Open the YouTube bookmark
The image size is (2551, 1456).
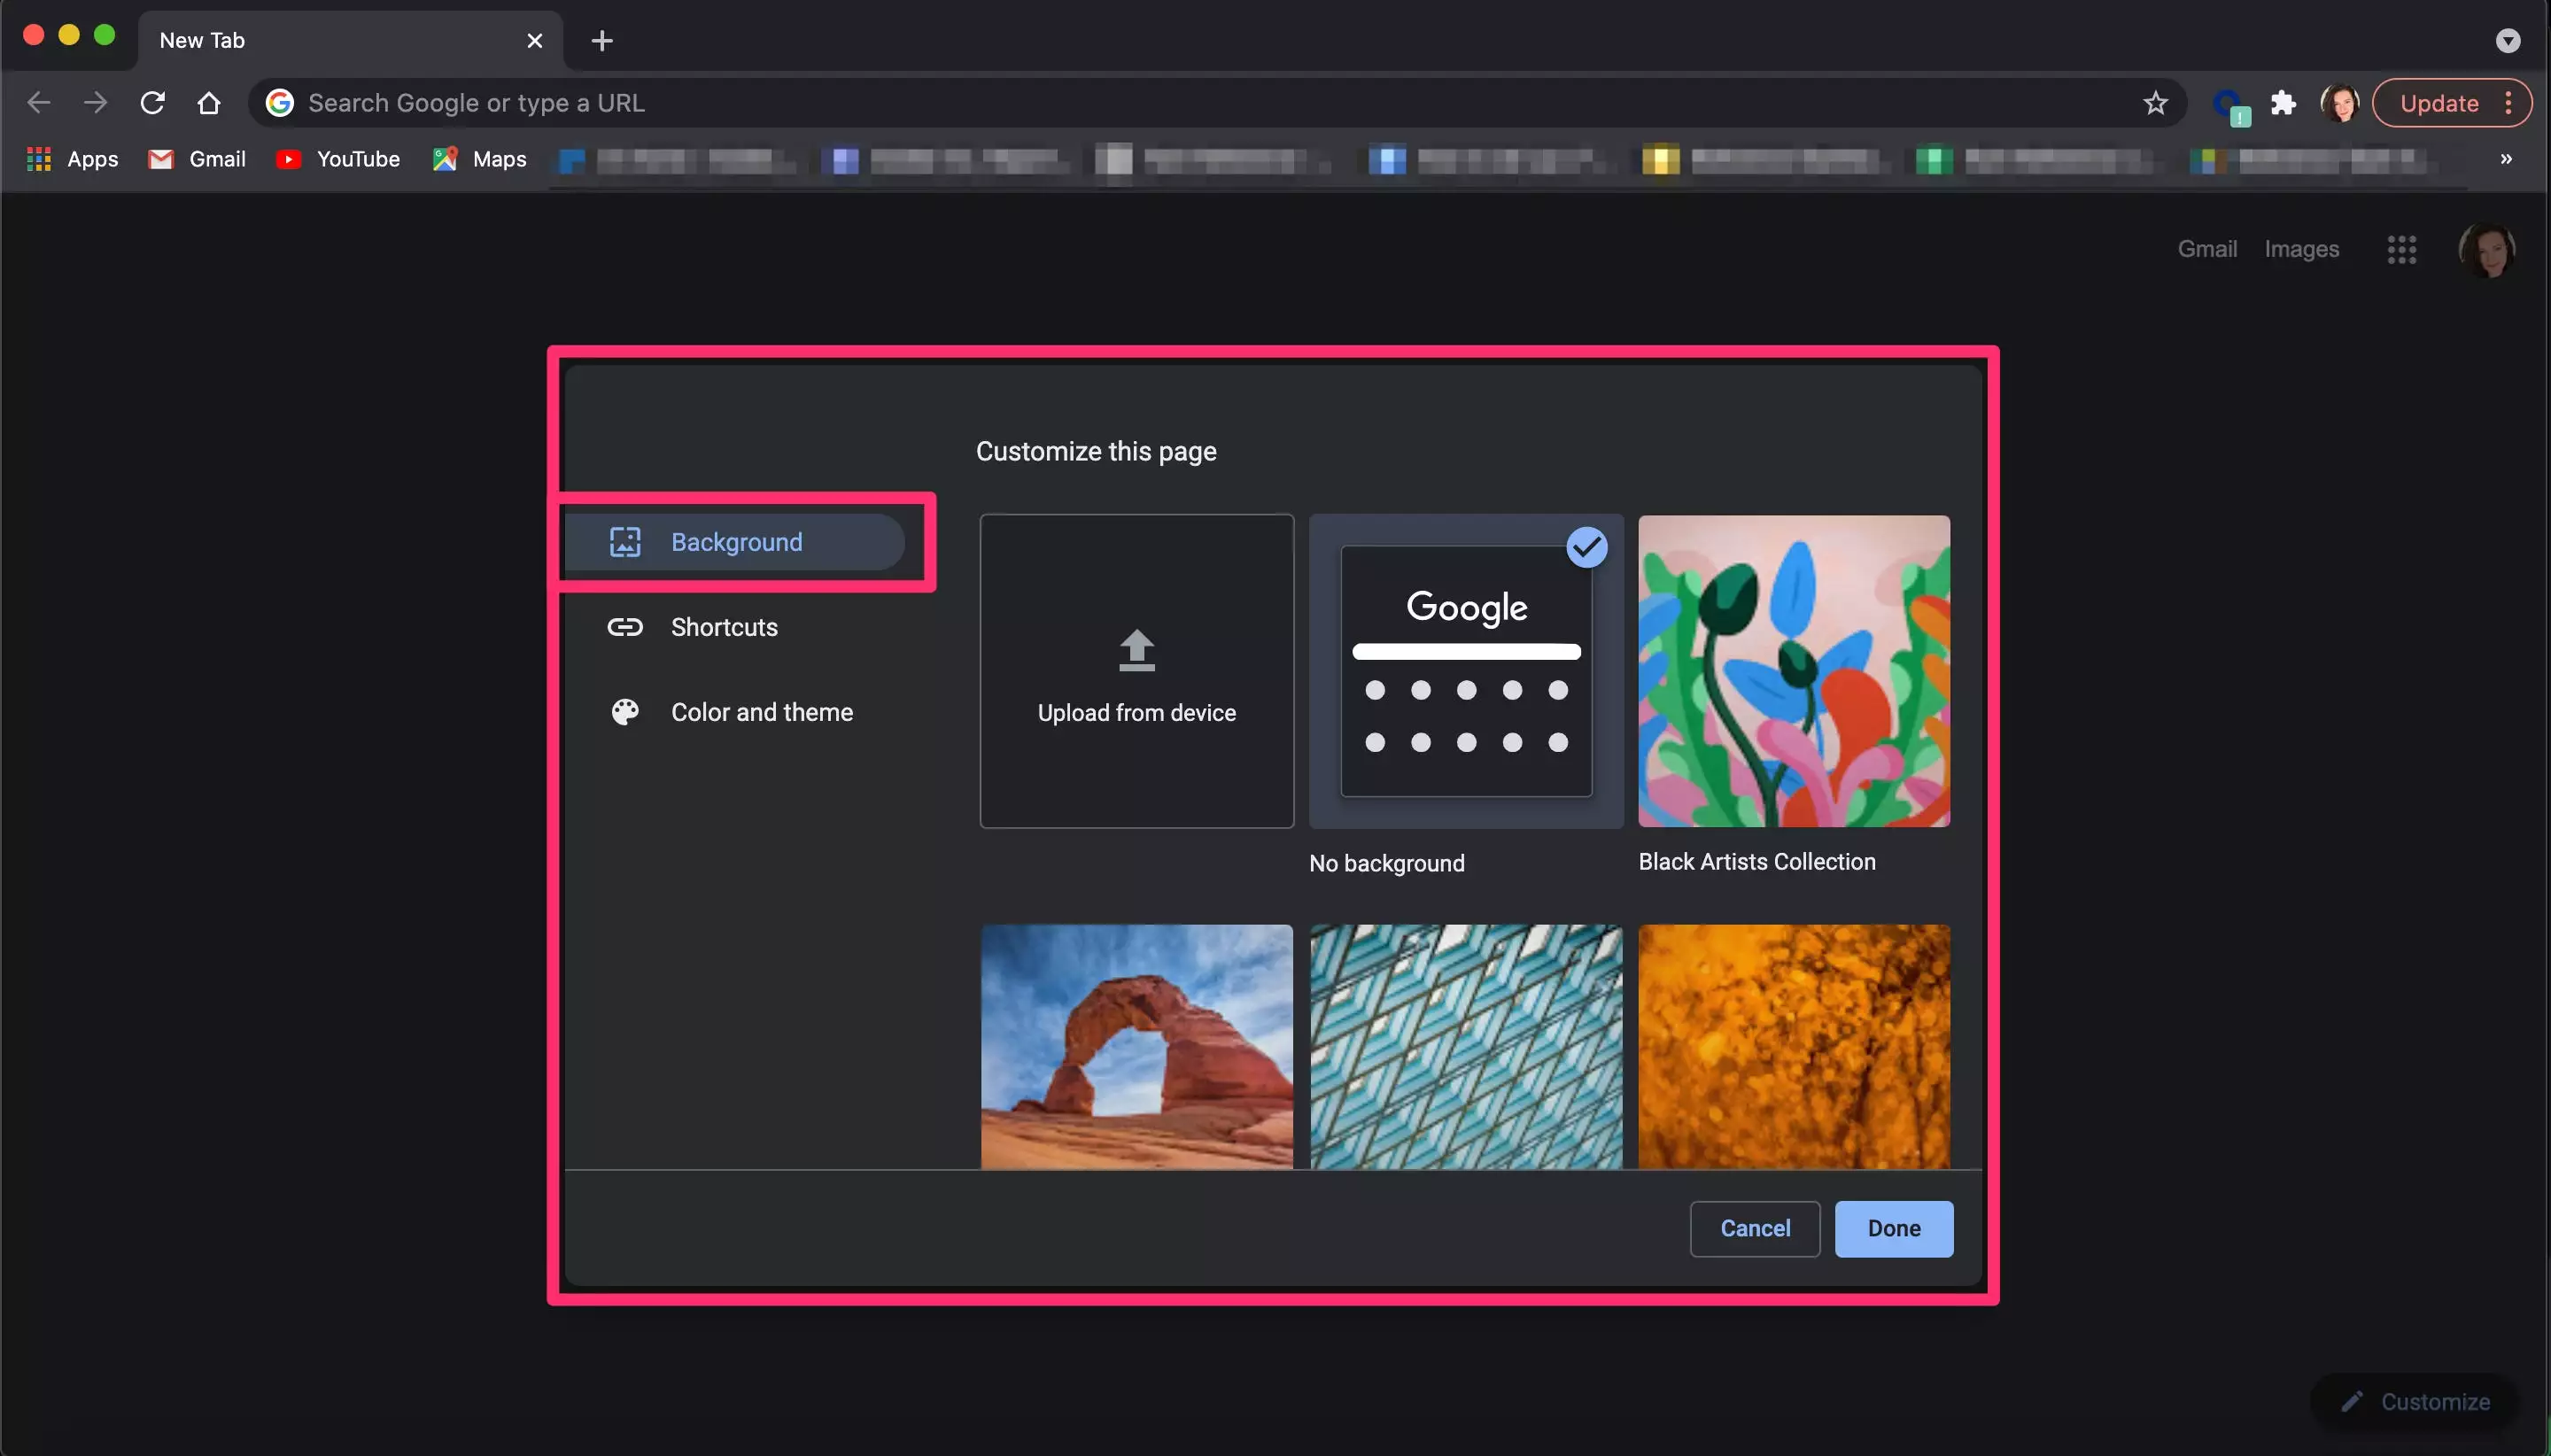pos(338,159)
